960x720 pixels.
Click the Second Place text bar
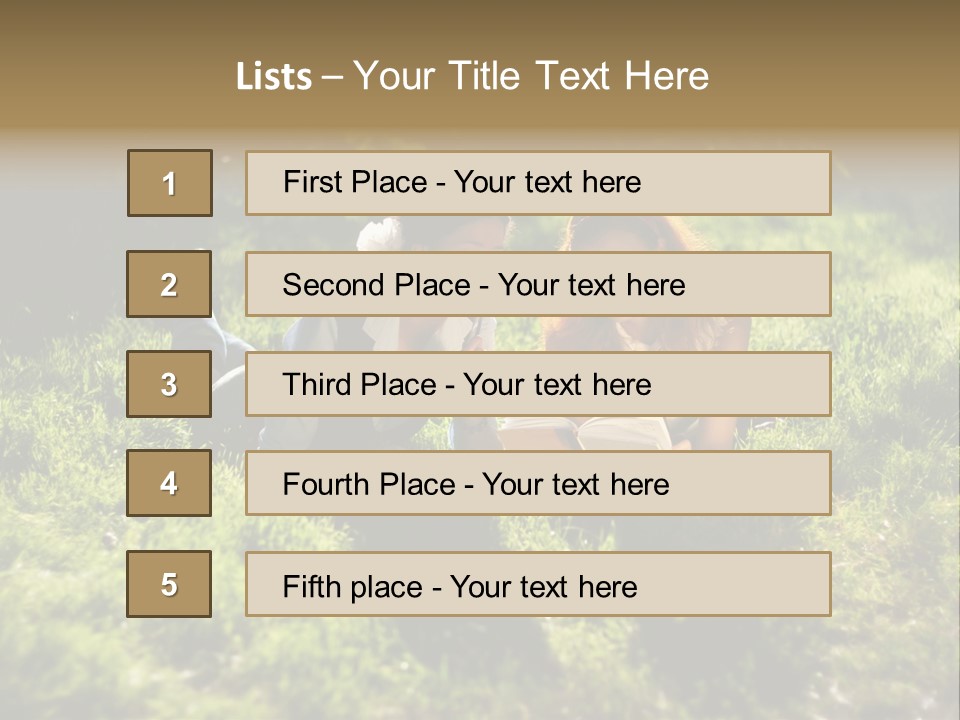(538, 284)
